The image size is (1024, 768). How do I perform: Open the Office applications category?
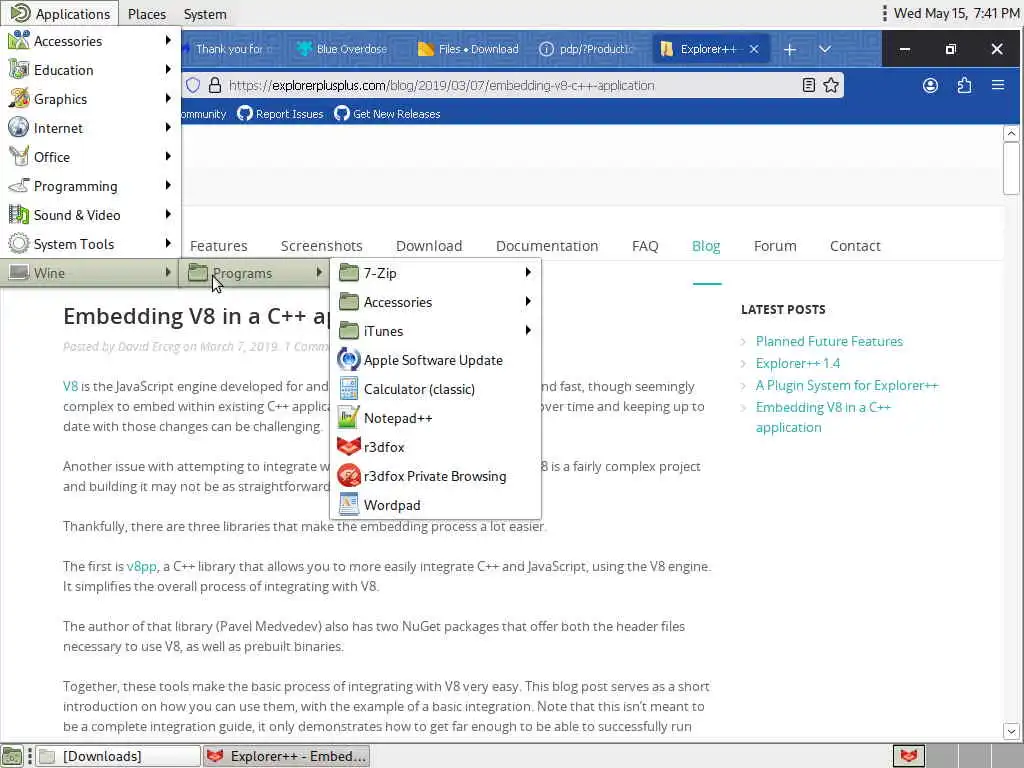(x=90, y=157)
